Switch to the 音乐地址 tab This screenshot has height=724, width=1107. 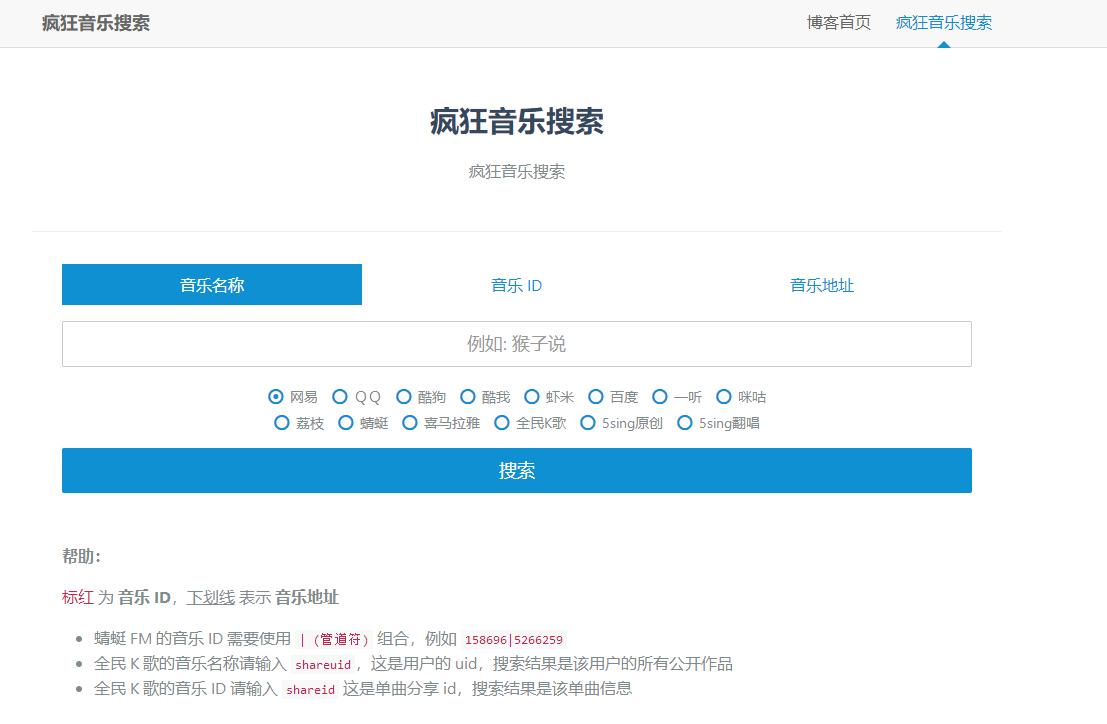click(821, 285)
